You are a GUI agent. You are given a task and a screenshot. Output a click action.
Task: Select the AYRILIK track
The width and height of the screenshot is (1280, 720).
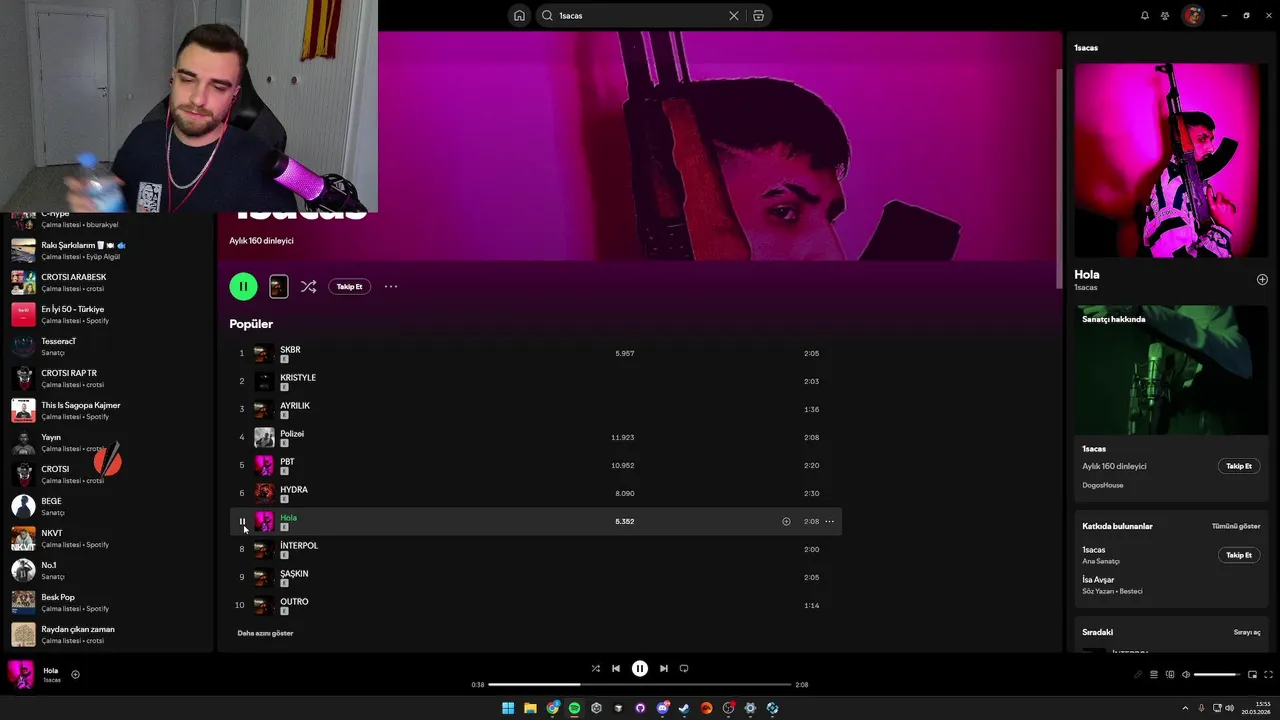(x=536, y=409)
